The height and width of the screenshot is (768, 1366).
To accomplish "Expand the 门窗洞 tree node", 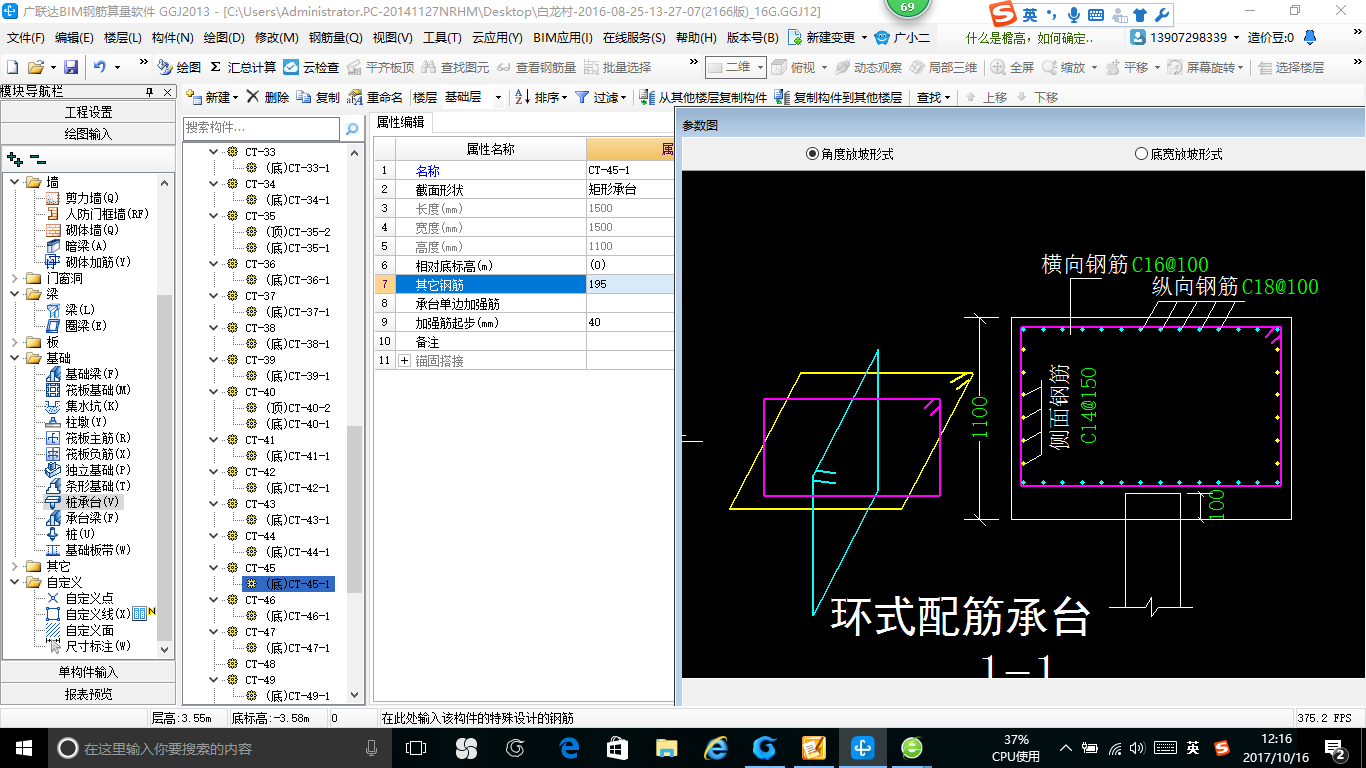I will point(15,278).
